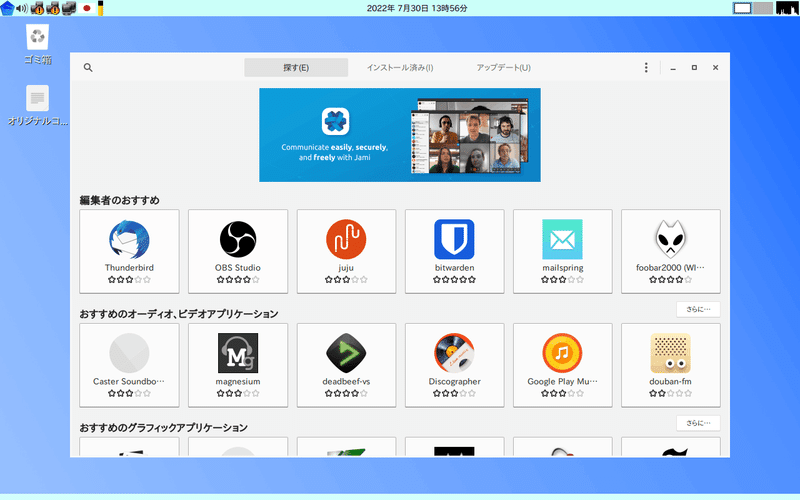800x500 pixels.
Task: Open the Jami featured banner
Action: pos(400,135)
